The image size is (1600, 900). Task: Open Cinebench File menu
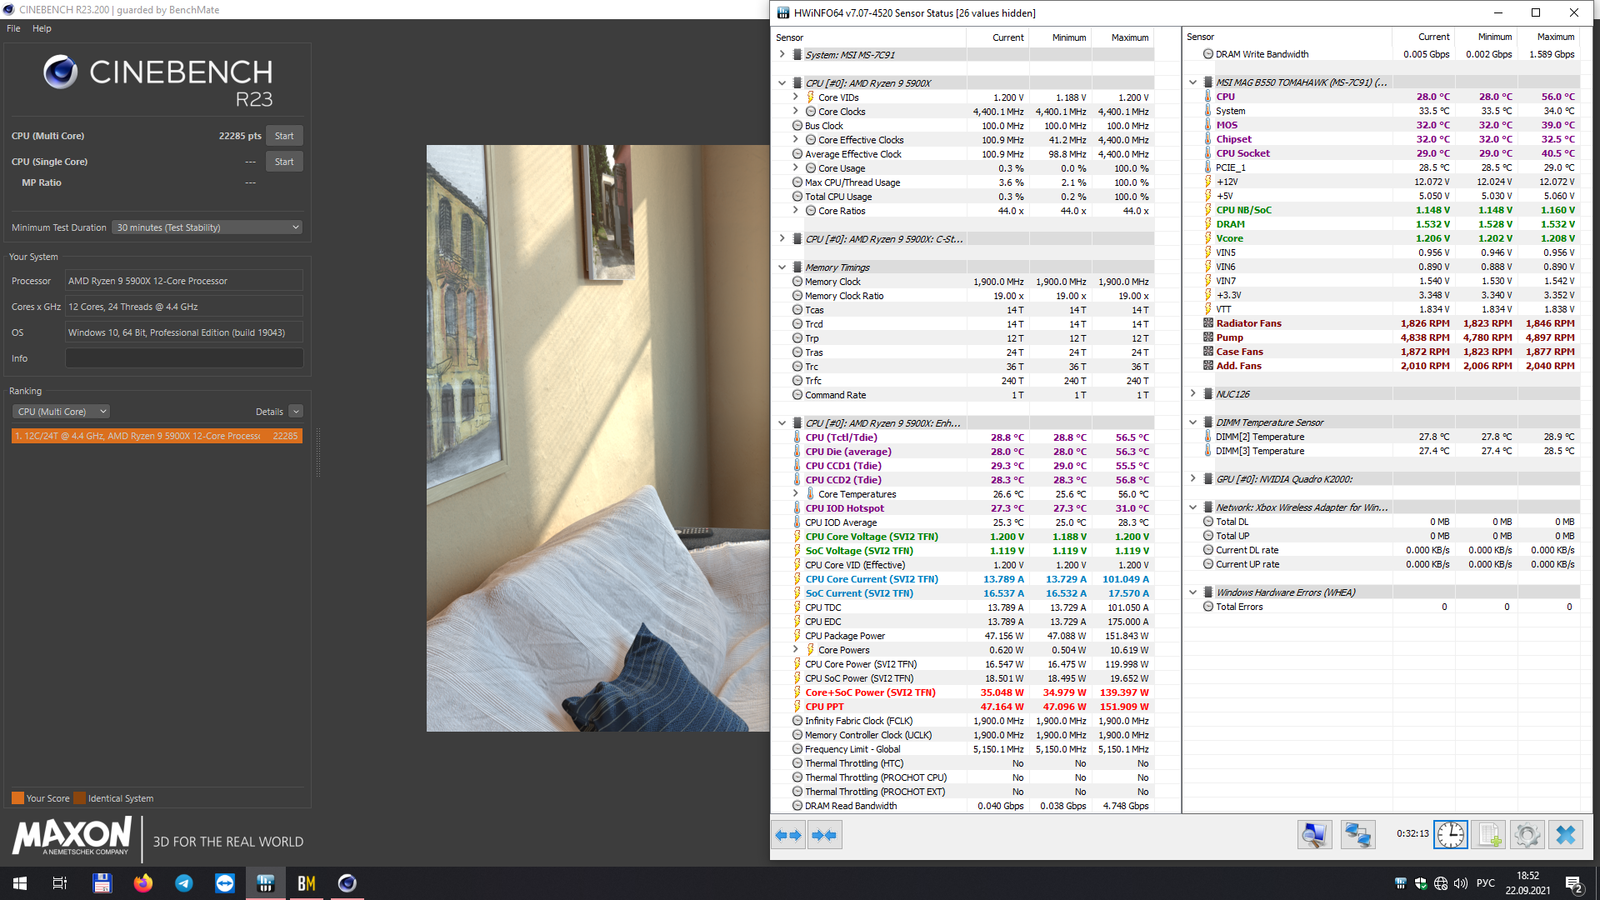pos(13,28)
